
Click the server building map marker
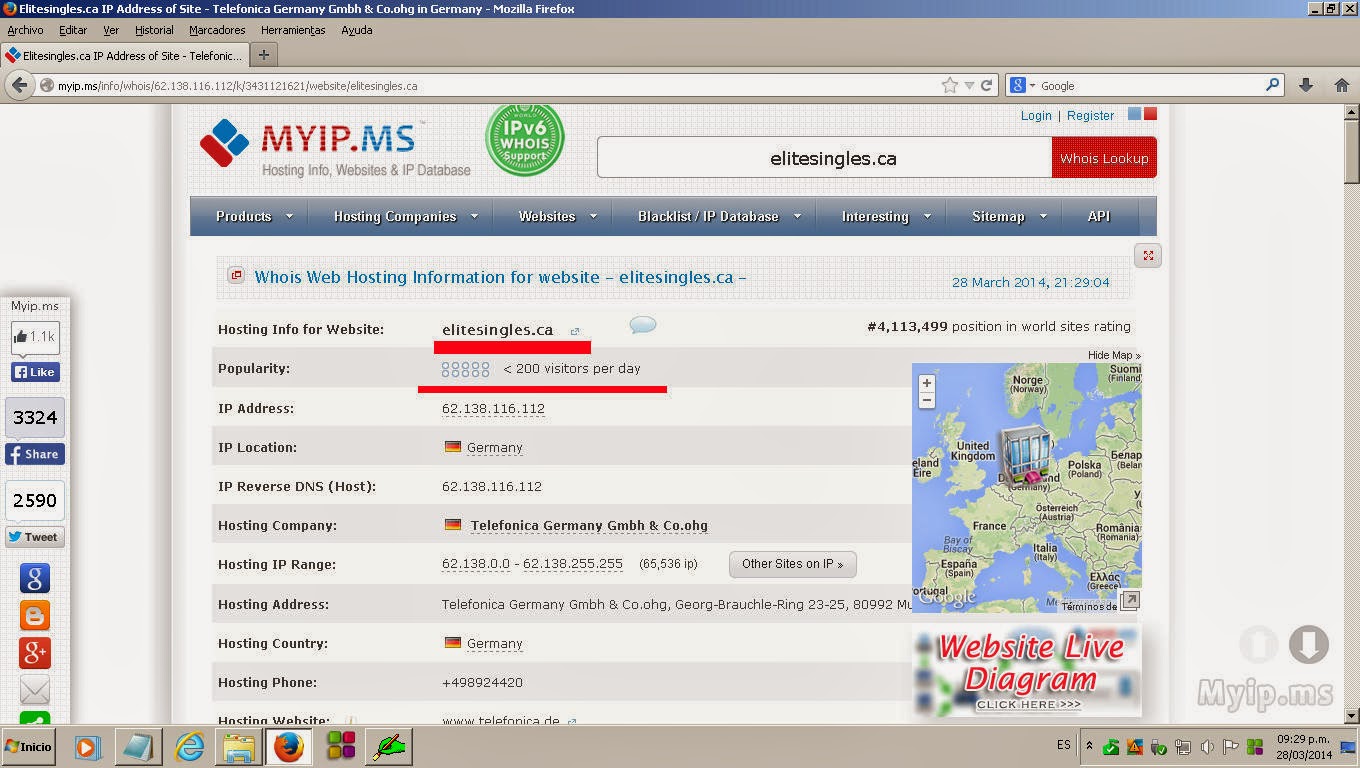[1026, 456]
